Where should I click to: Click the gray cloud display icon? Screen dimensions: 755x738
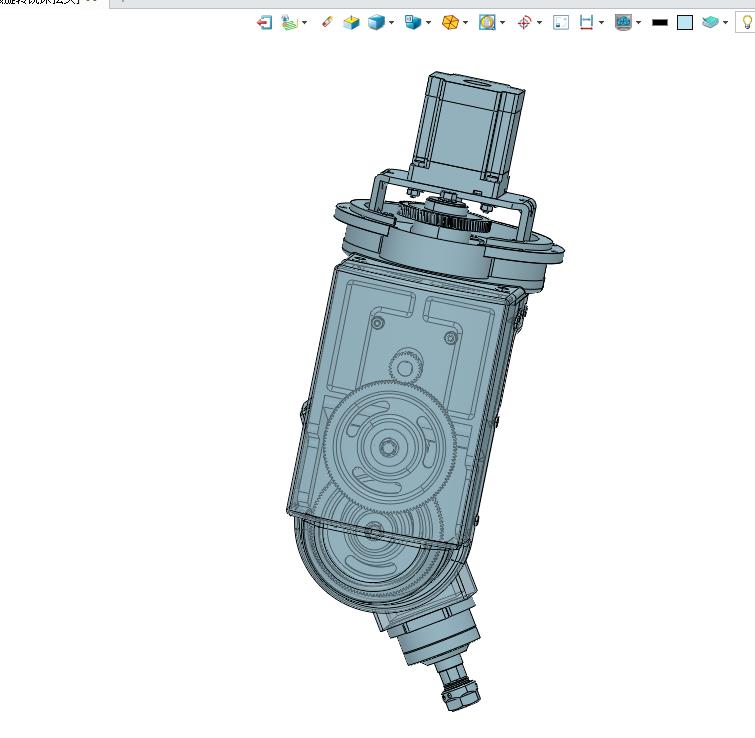[624, 22]
